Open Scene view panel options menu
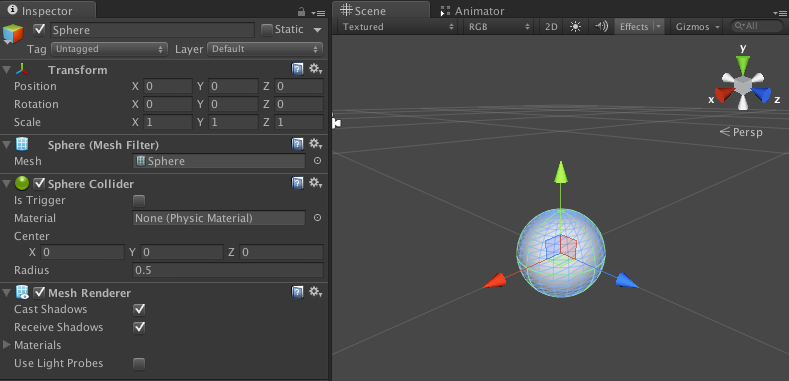The height and width of the screenshot is (381, 789). (781, 13)
